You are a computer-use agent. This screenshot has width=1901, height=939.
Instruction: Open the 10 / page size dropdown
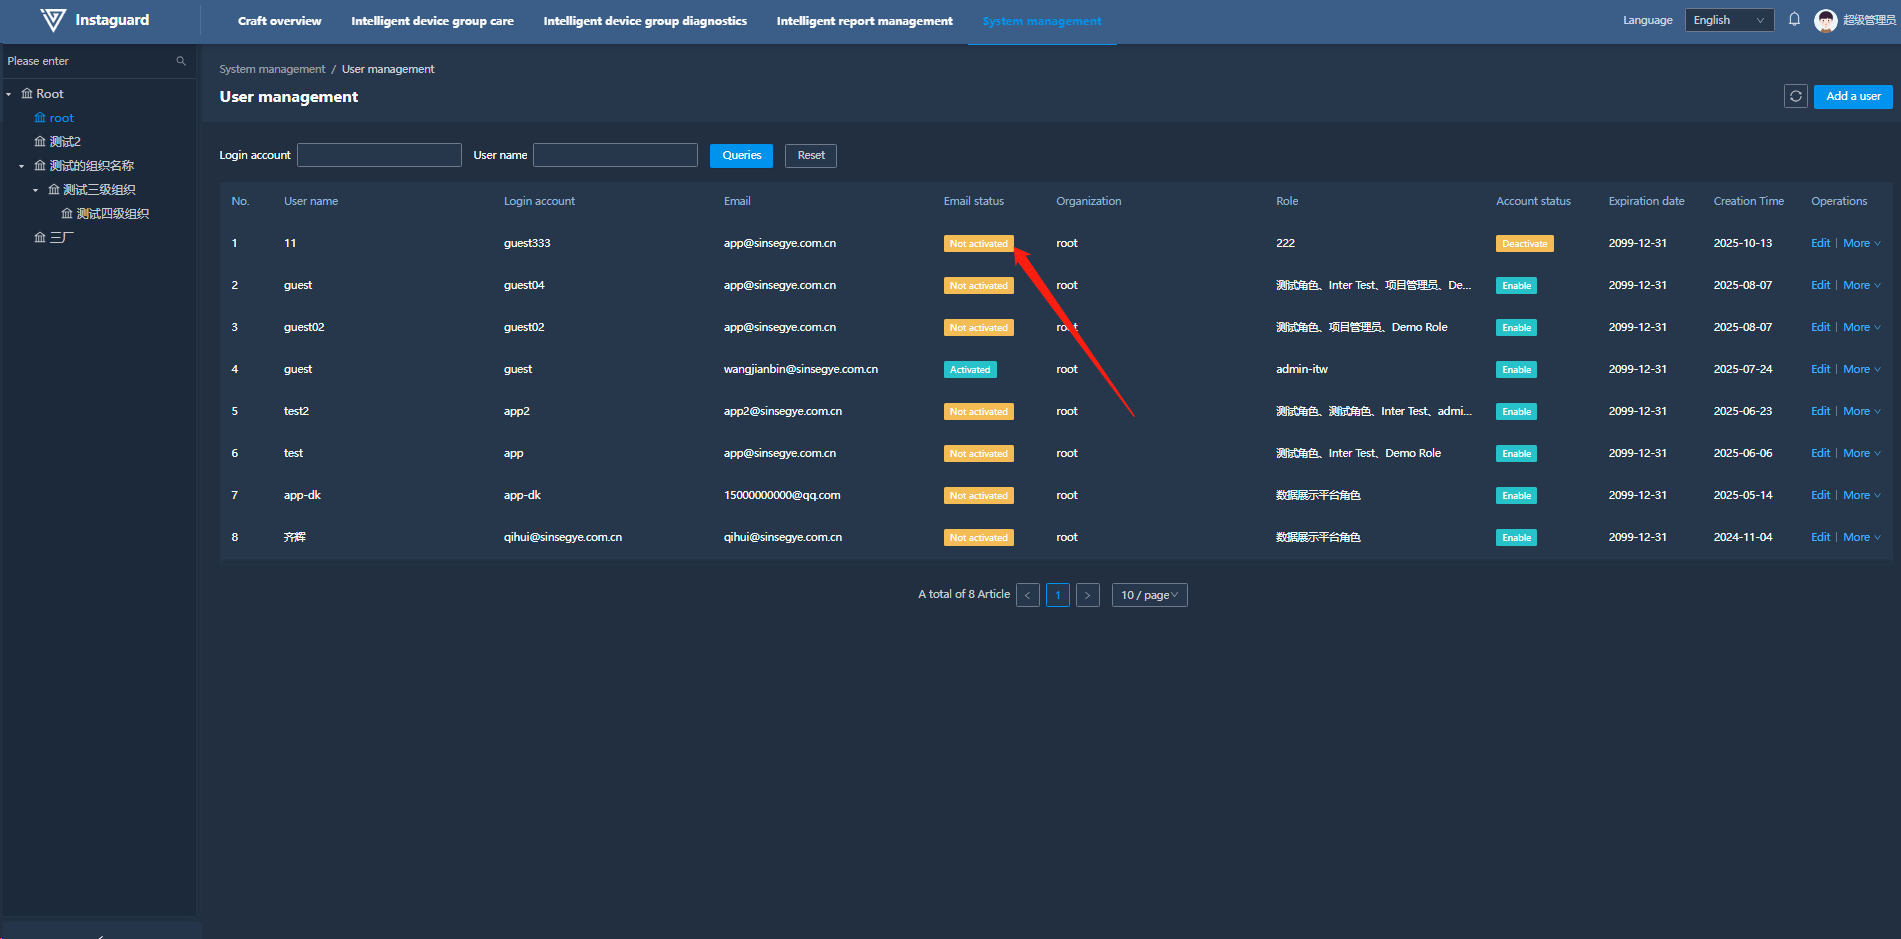(1149, 595)
